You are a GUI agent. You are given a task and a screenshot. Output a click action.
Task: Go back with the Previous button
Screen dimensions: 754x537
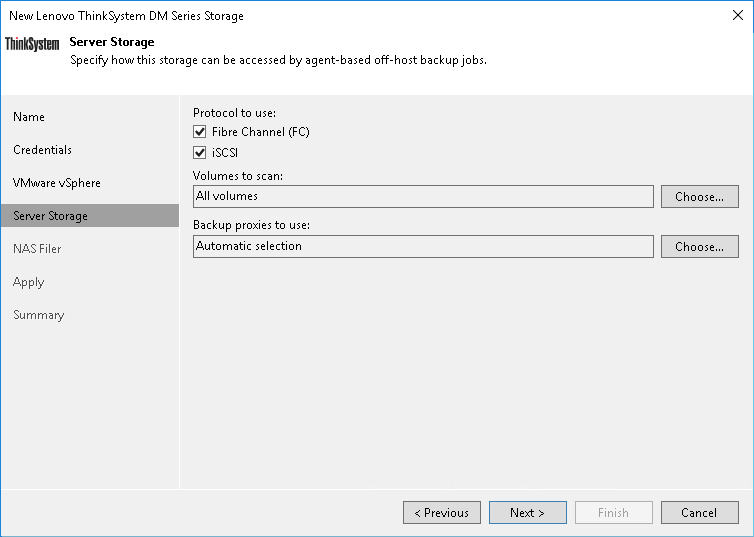441,513
